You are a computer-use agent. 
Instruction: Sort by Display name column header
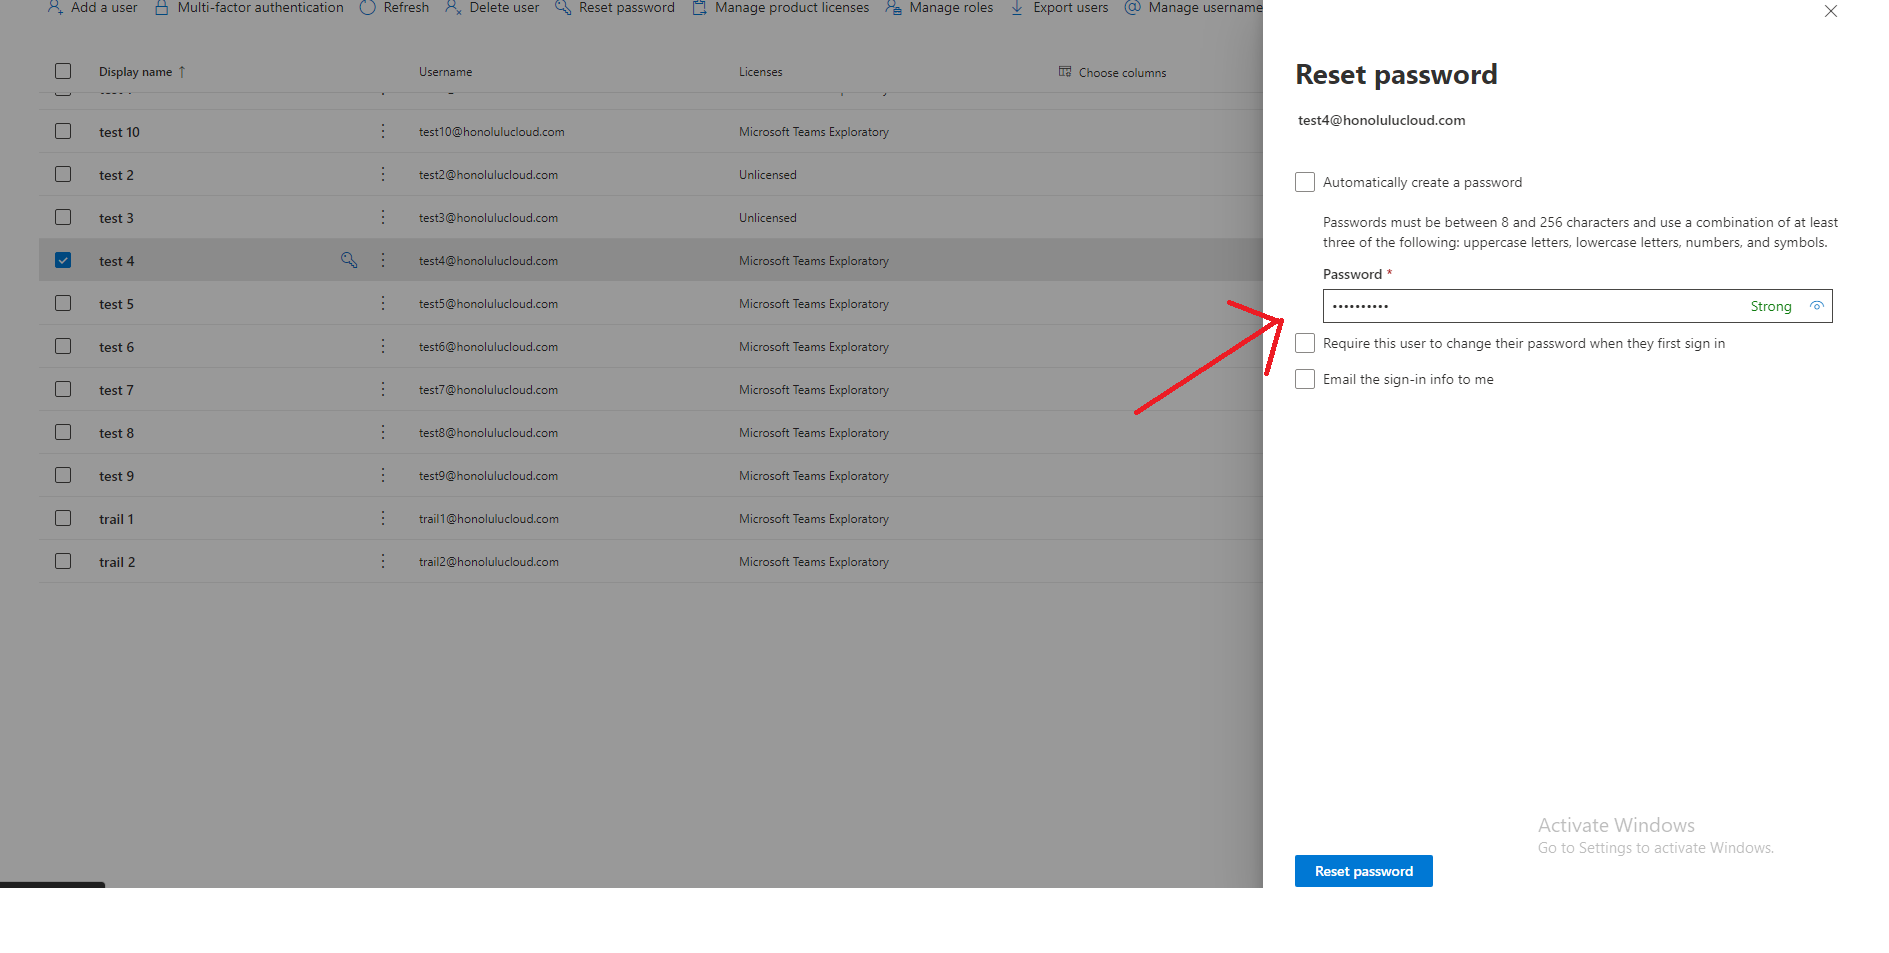(x=136, y=72)
